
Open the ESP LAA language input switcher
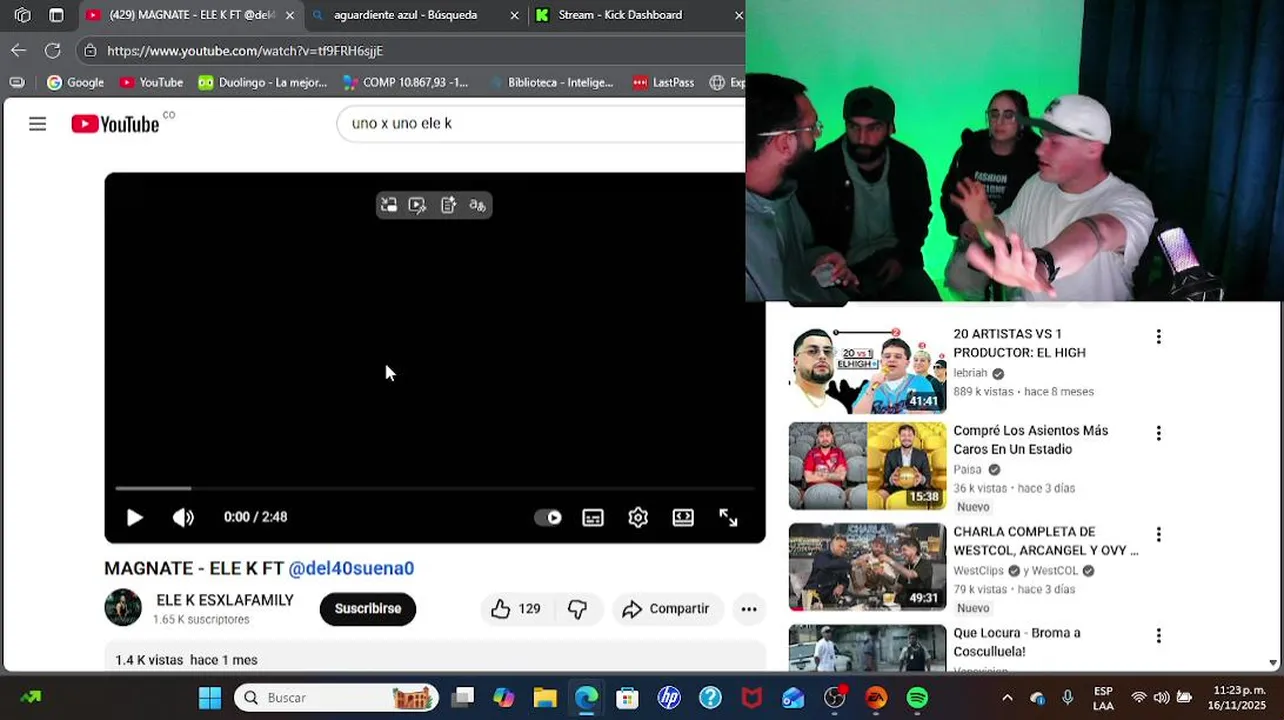tap(1103, 698)
